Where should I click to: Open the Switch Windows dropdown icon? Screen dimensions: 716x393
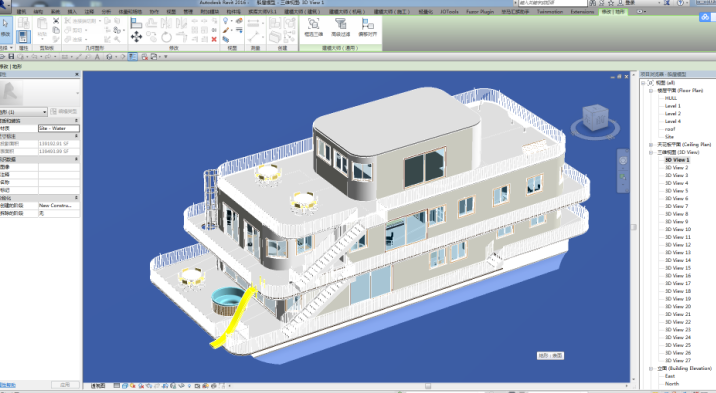pos(154,57)
